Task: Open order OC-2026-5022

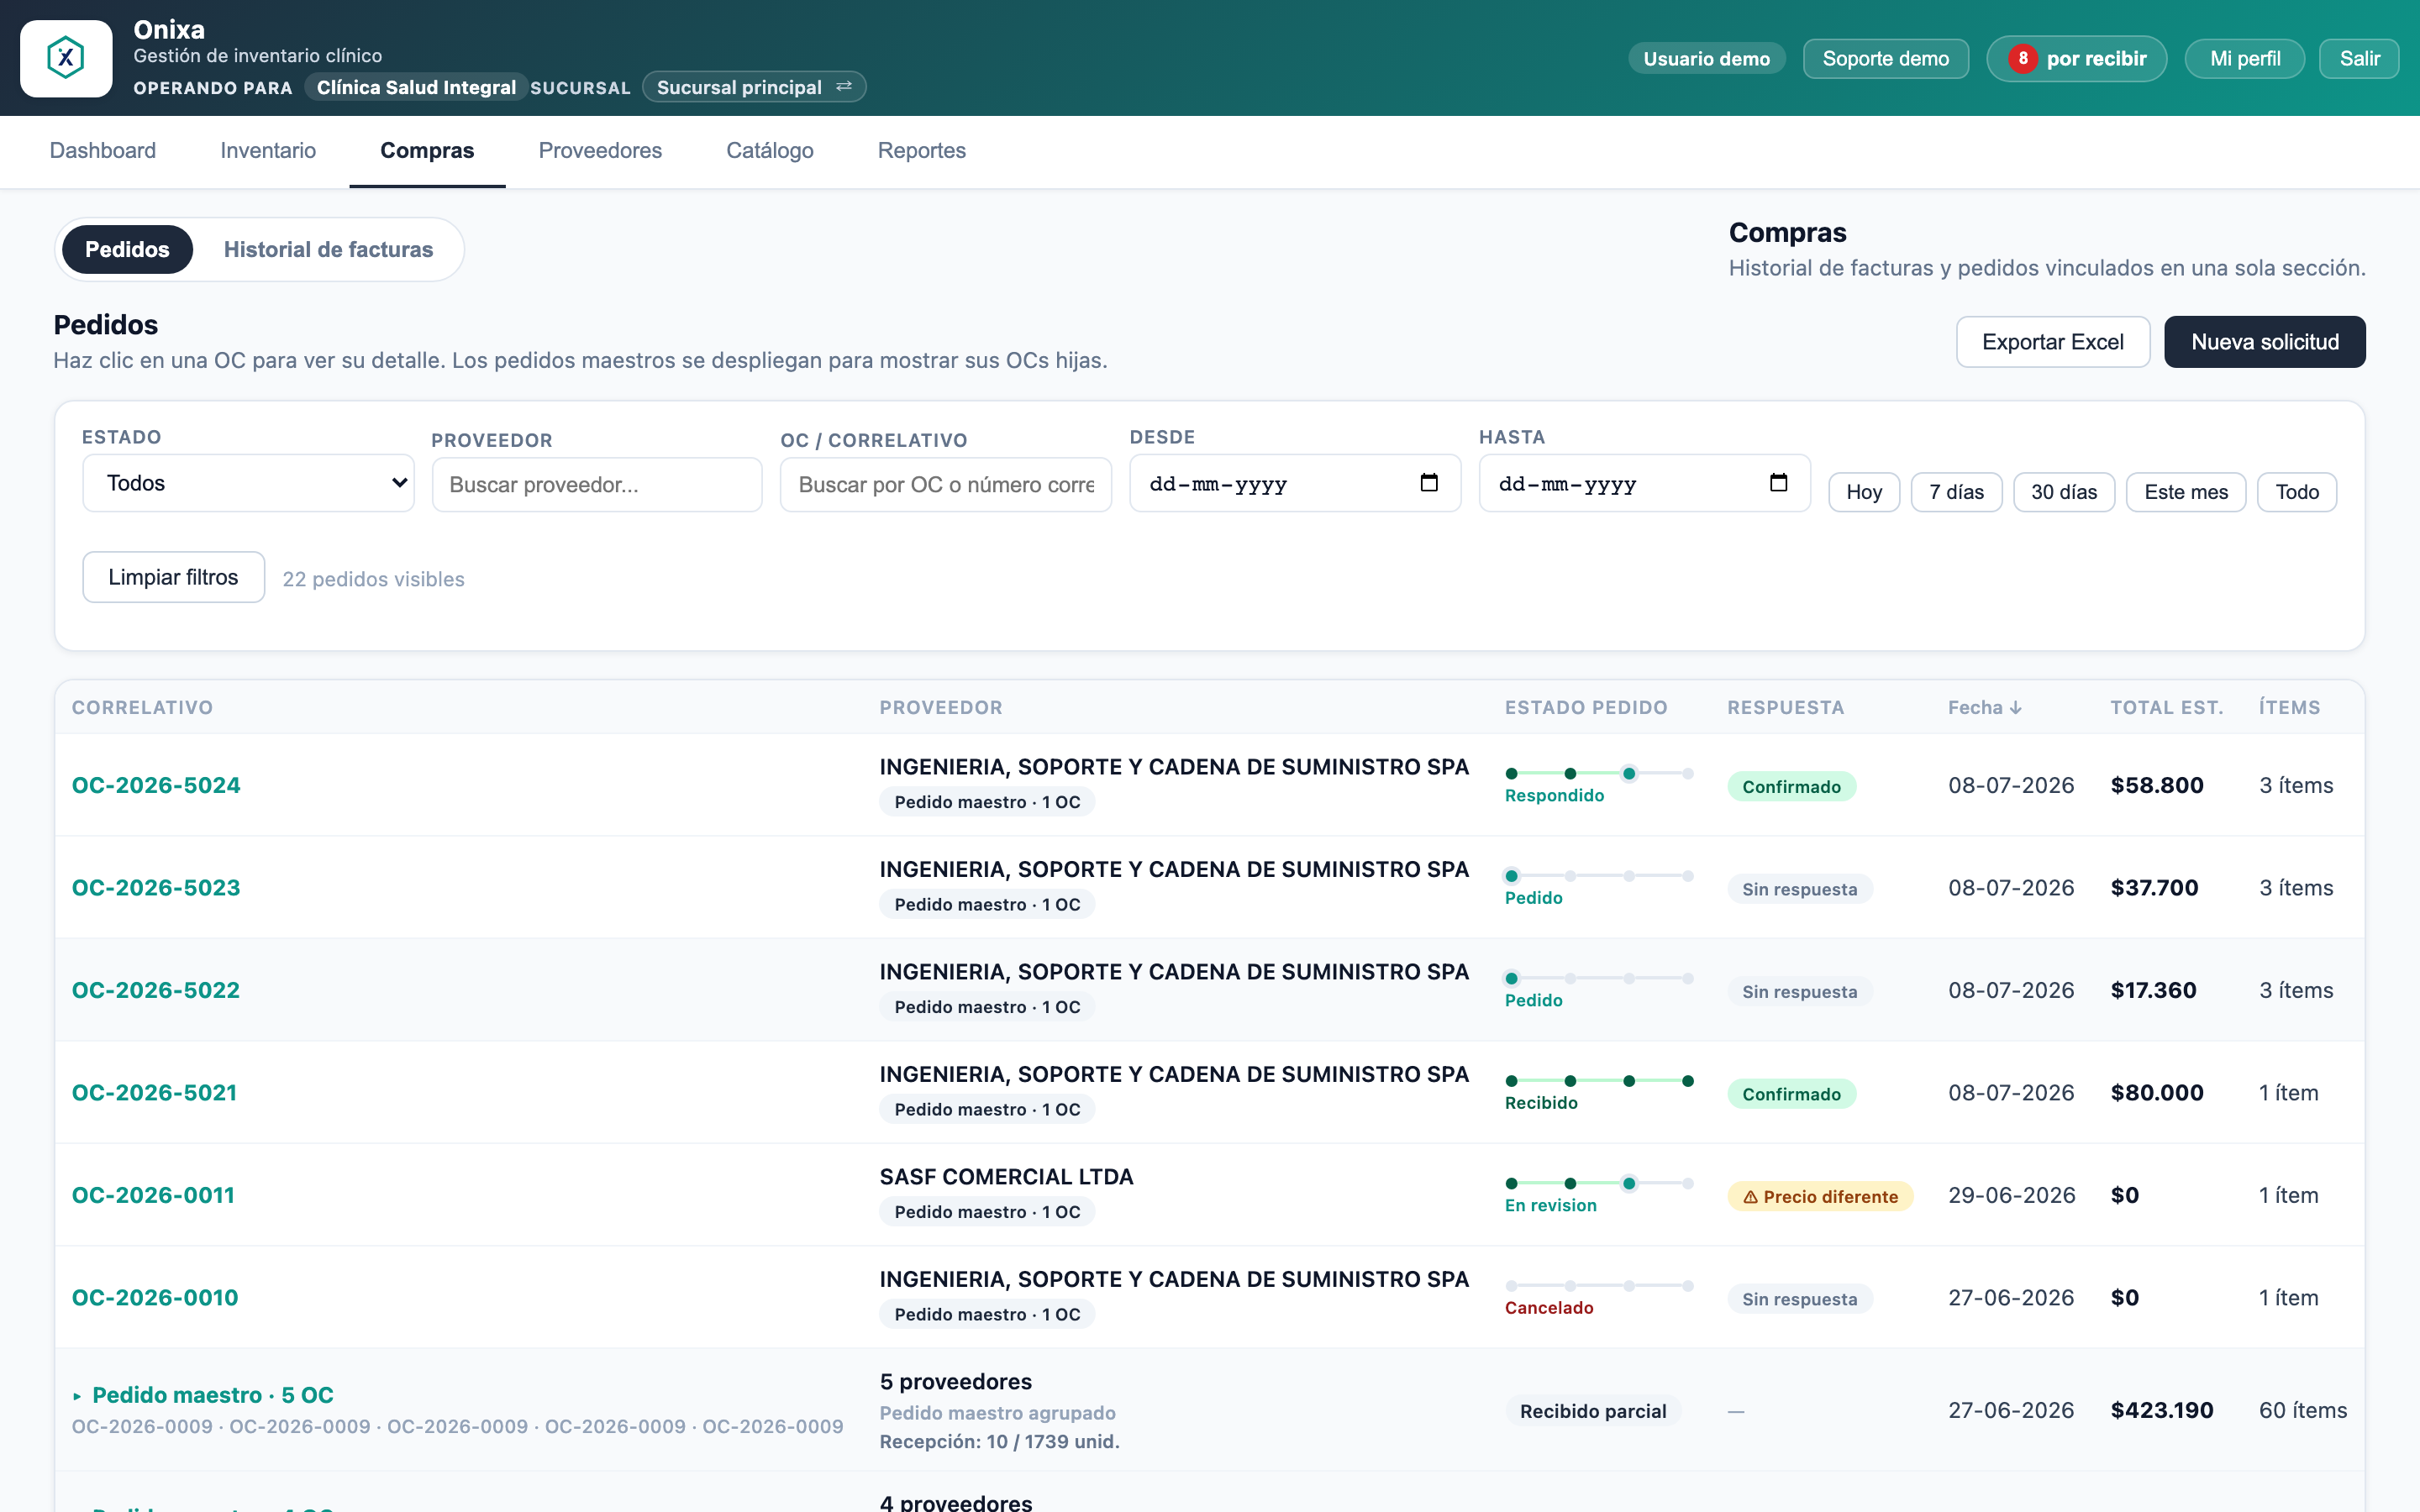Action: point(156,990)
